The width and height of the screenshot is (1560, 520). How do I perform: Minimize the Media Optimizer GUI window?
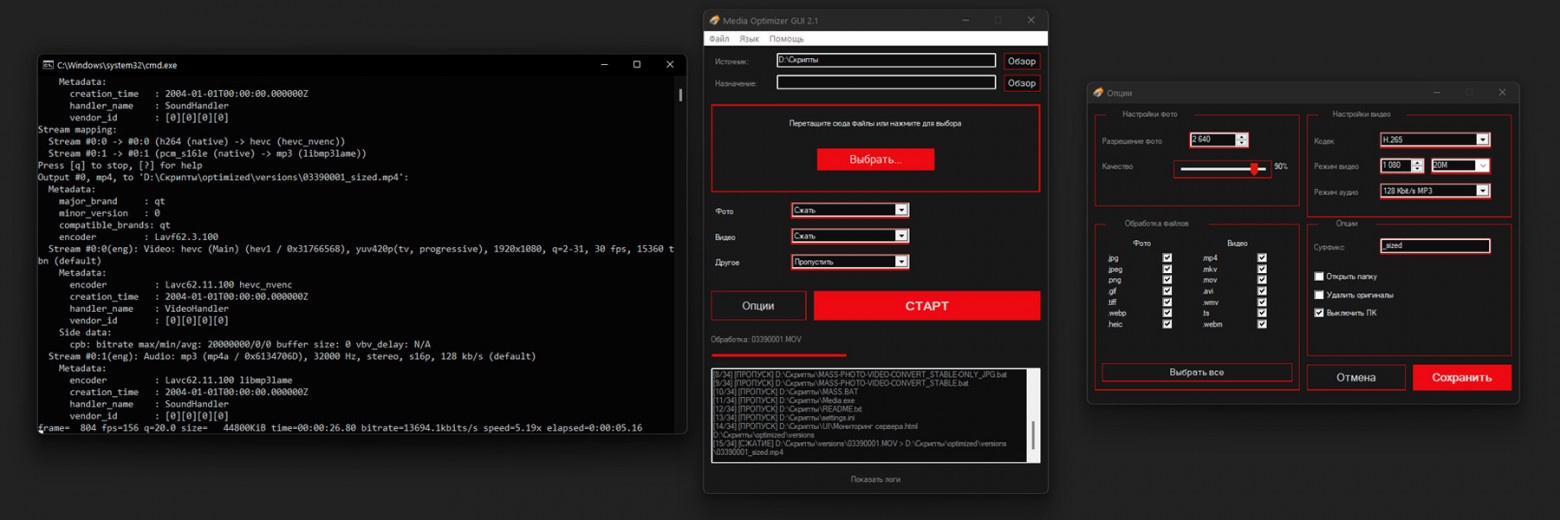965,20
